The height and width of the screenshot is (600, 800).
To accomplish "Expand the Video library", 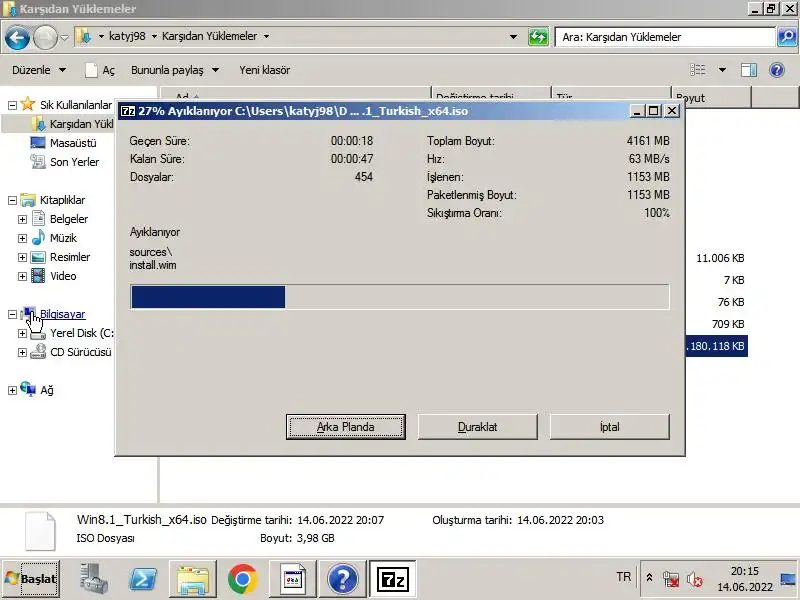I will pos(22,276).
